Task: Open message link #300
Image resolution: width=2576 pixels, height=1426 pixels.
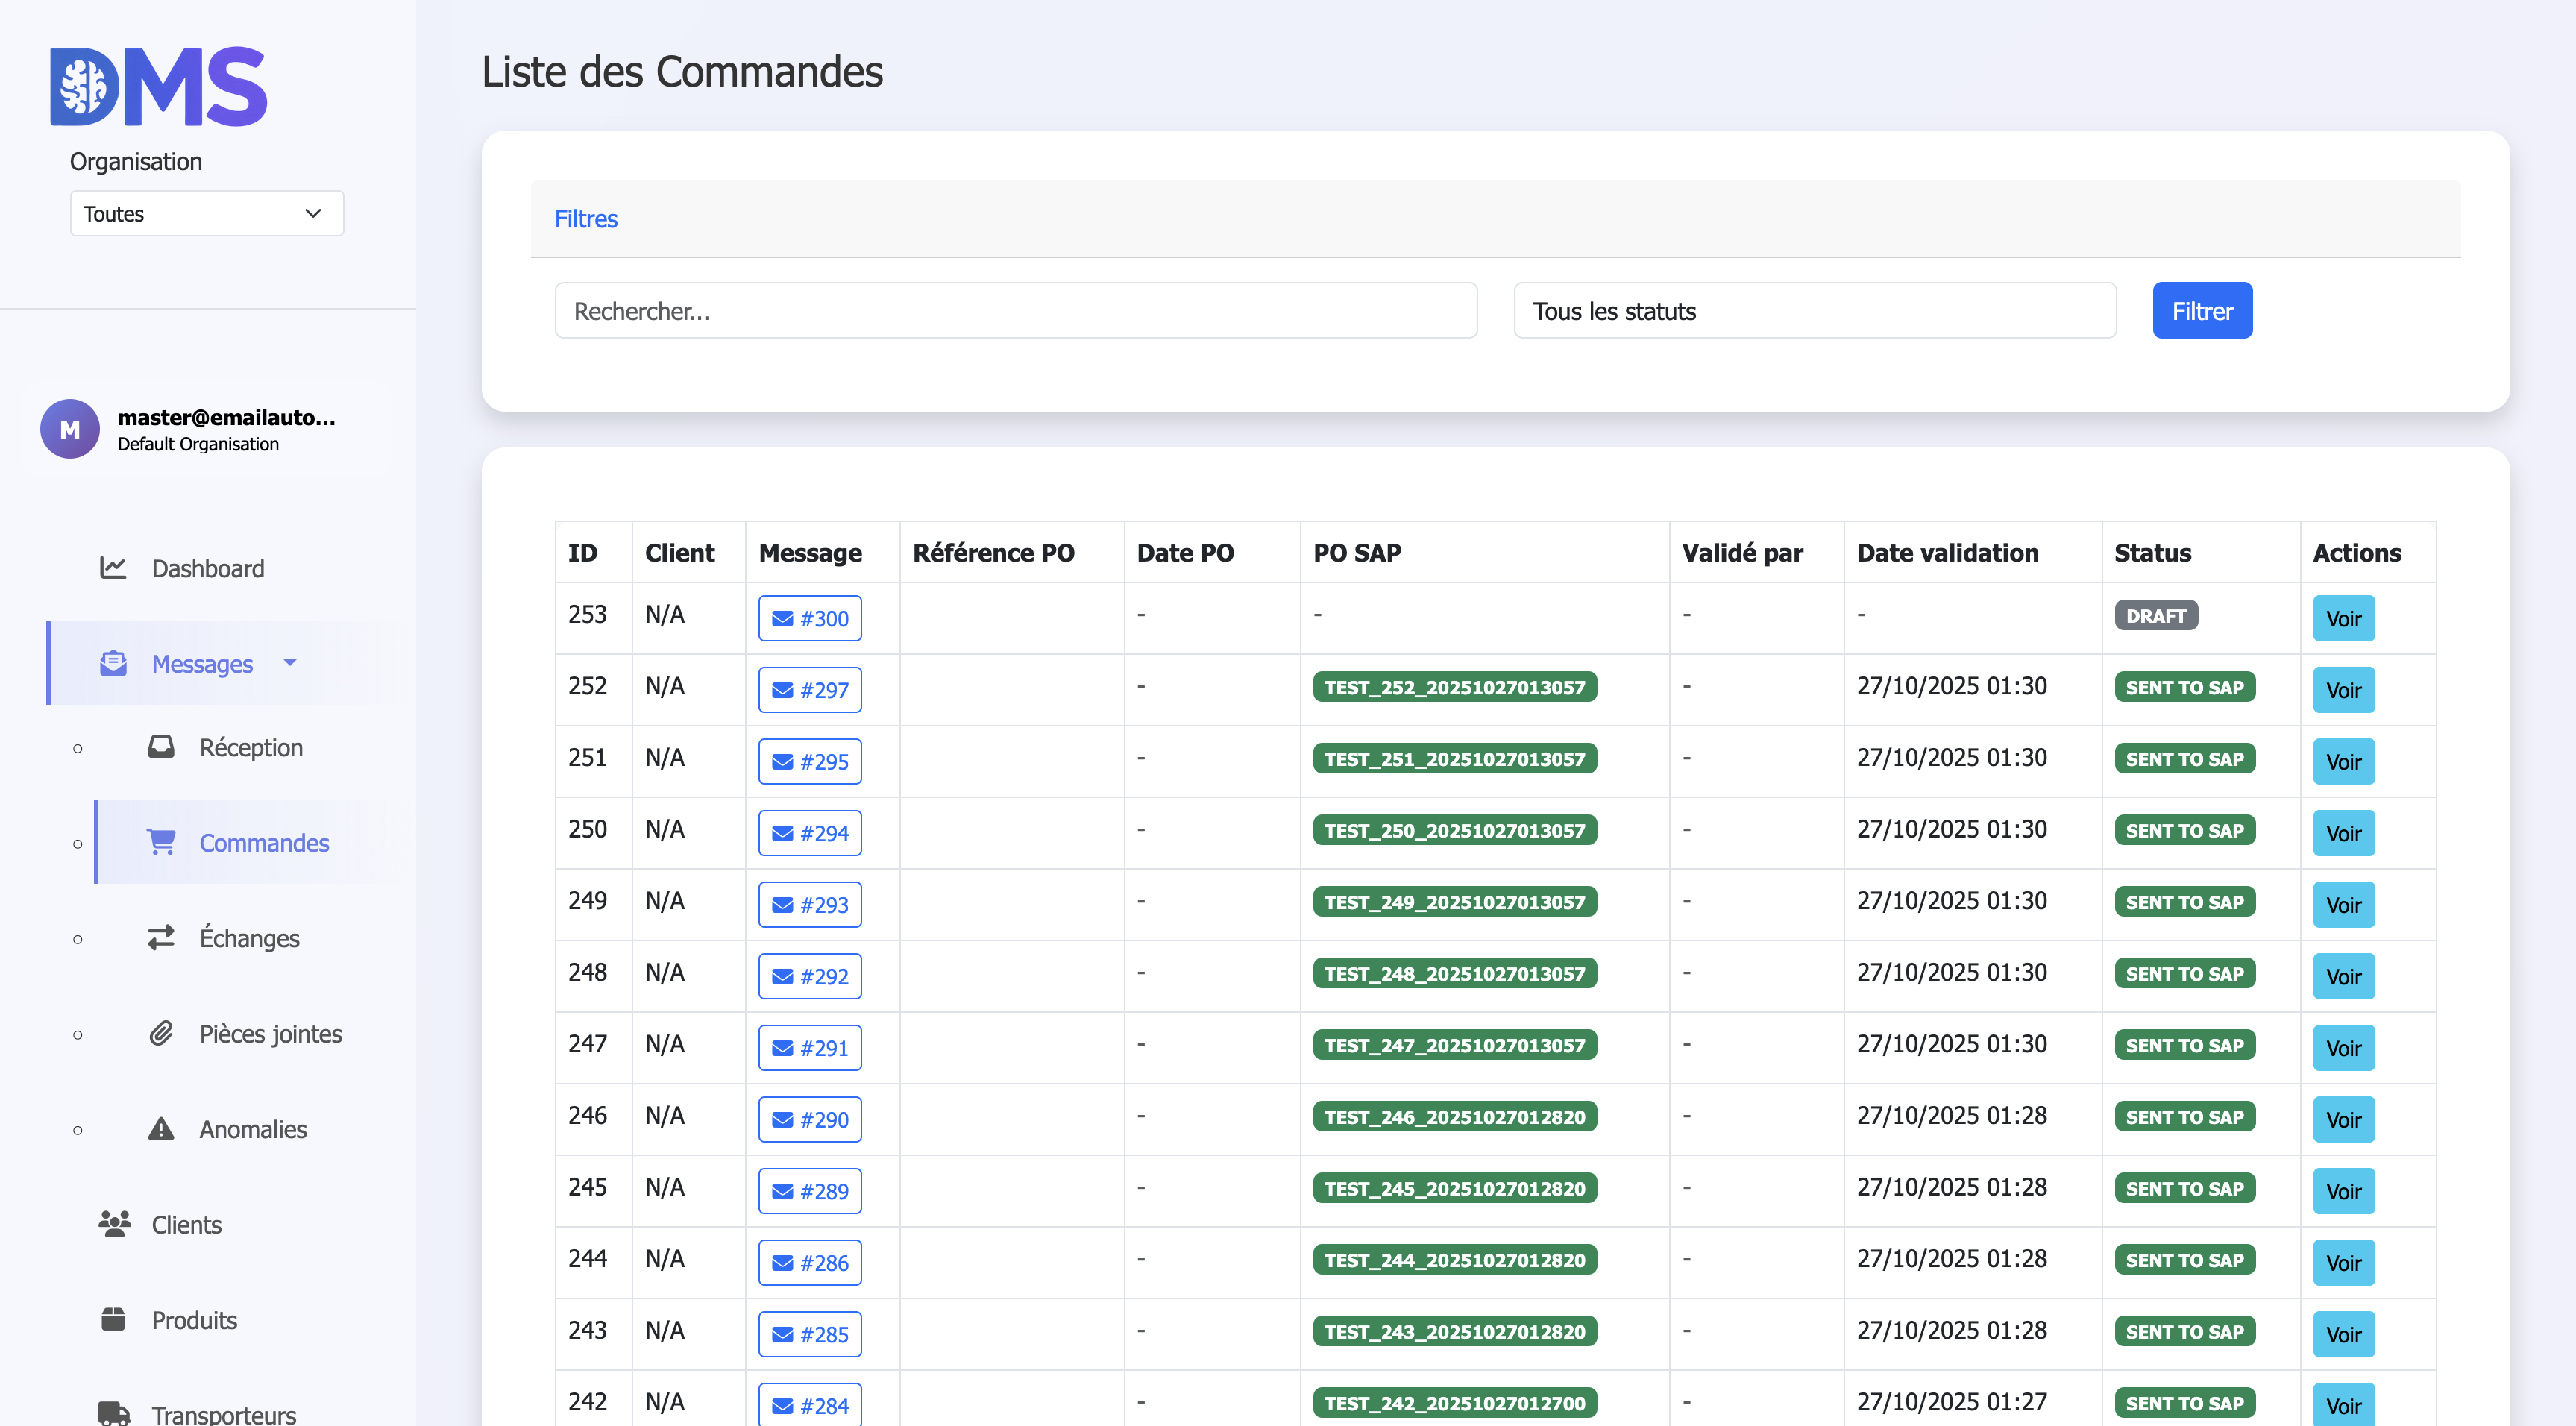Action: click(809, 618)
